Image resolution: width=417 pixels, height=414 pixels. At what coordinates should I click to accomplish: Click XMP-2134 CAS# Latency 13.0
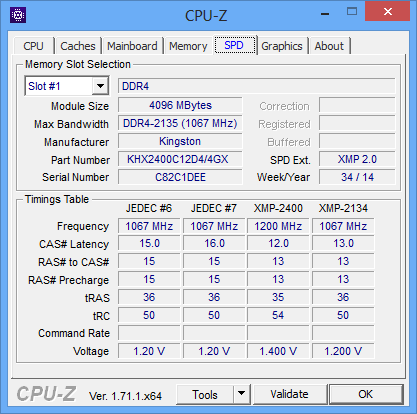(x=343, y=243)
